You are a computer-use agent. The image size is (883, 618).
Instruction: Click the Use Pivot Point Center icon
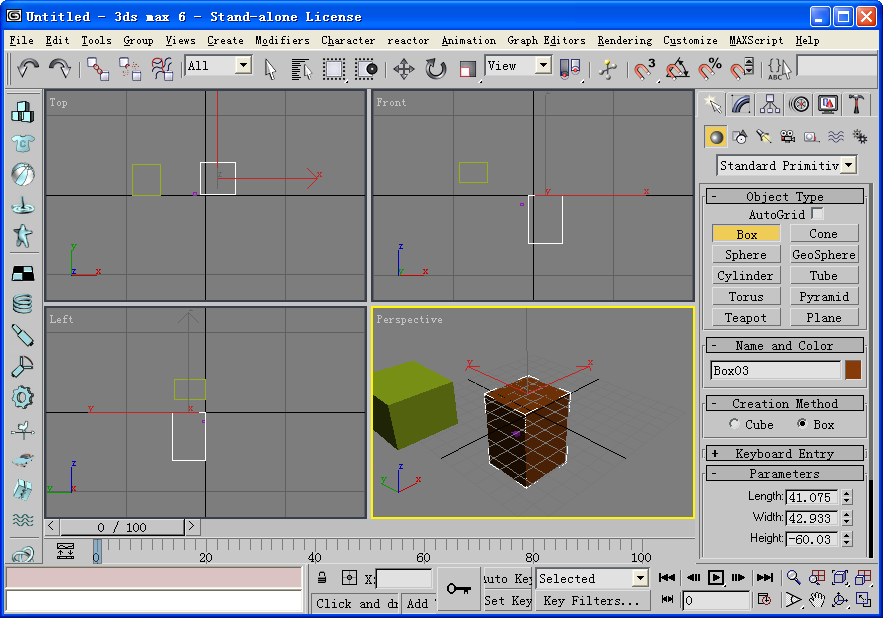[570, 69]
